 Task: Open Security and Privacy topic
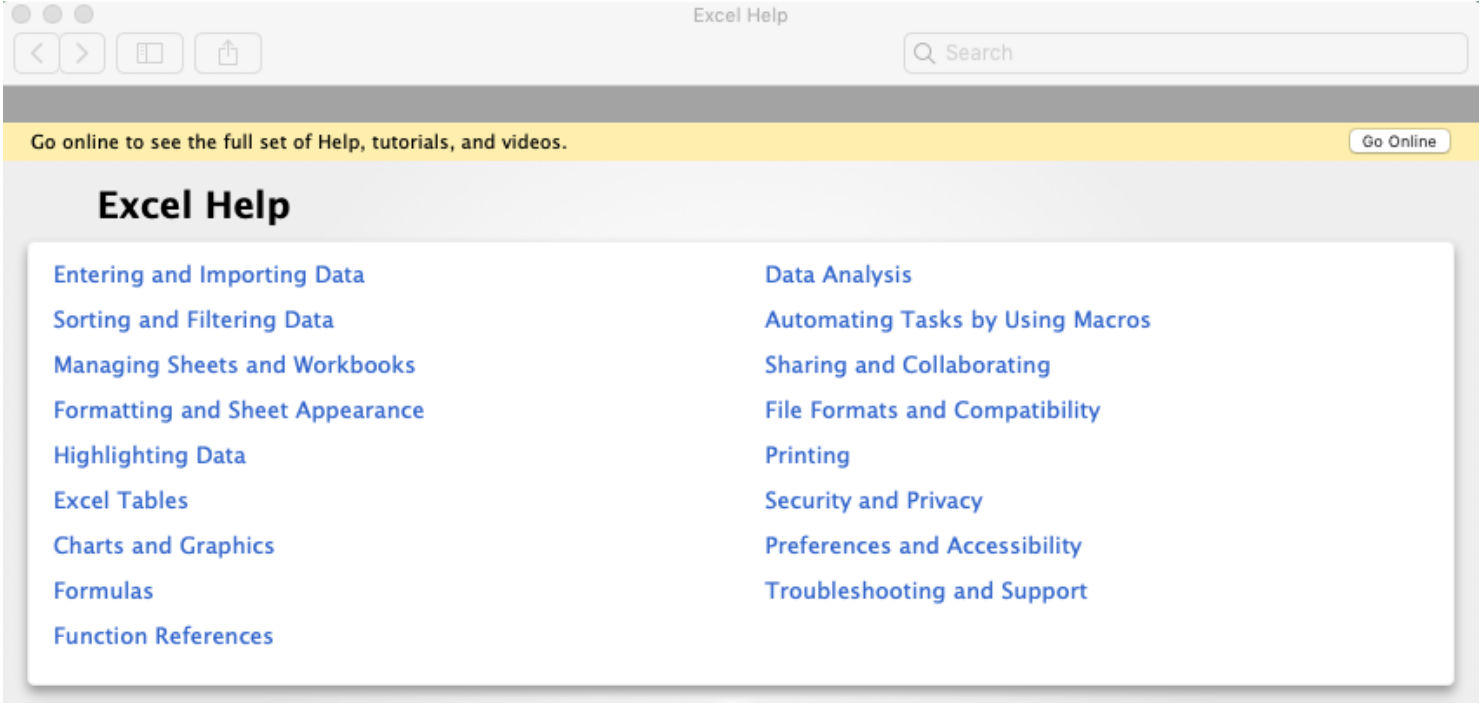pos(874,500)
